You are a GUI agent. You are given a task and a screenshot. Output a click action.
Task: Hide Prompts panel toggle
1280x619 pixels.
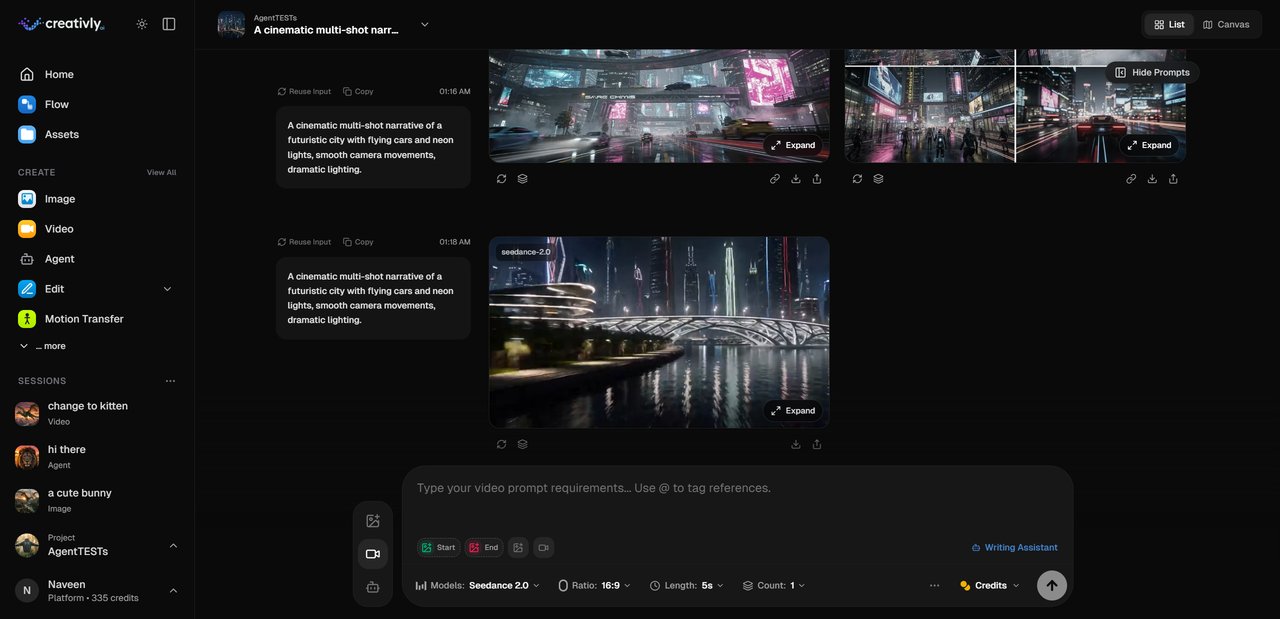[x=1152, y=72]
